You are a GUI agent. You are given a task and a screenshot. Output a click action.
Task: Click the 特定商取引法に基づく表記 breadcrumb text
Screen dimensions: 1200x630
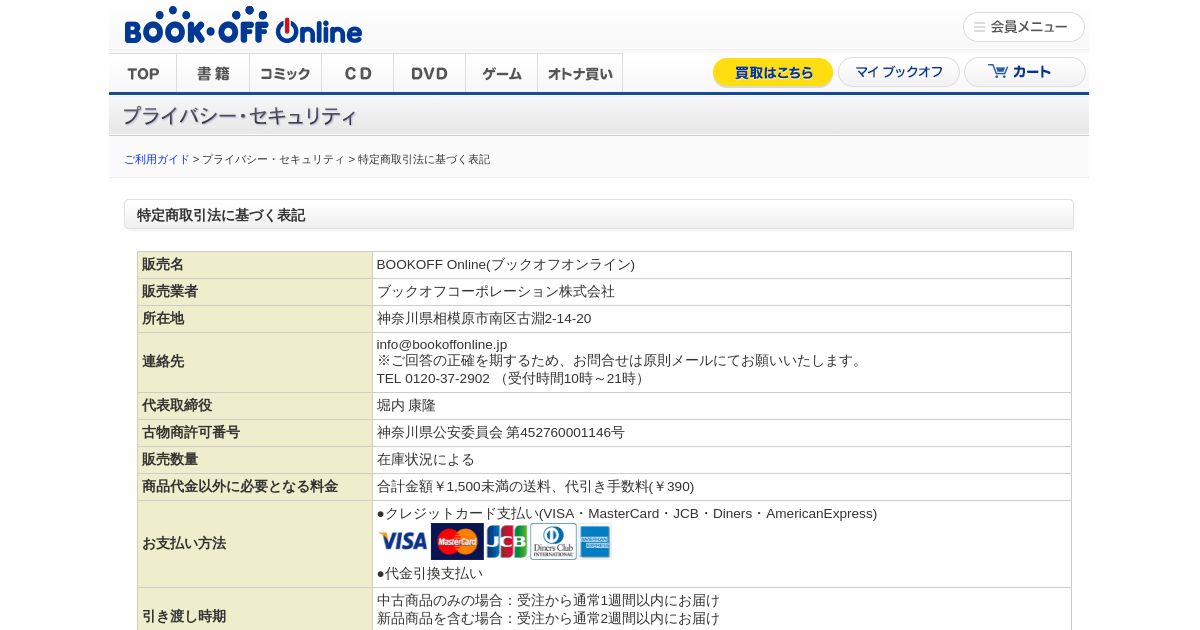click(x=424, y=160)
